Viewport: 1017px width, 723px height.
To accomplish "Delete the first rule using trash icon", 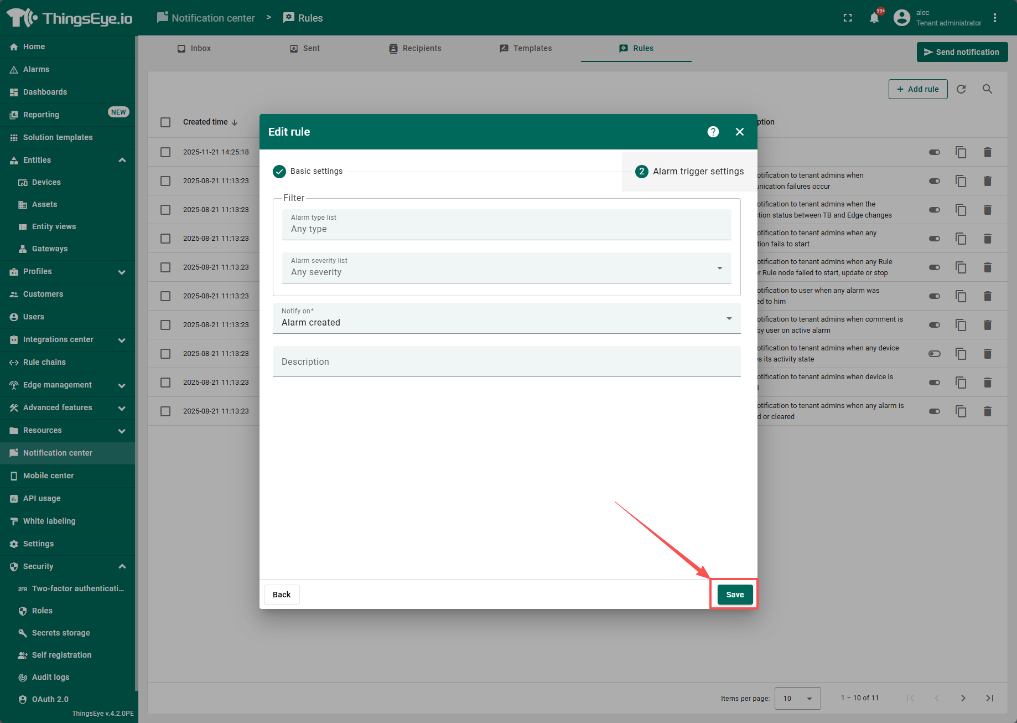I will tap(987, 152).
